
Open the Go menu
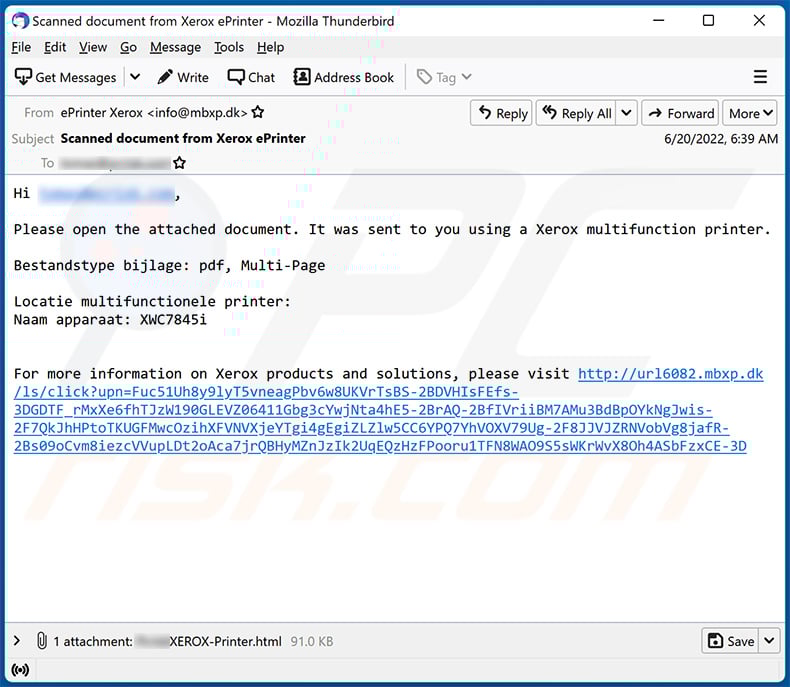tap(128, 47)
